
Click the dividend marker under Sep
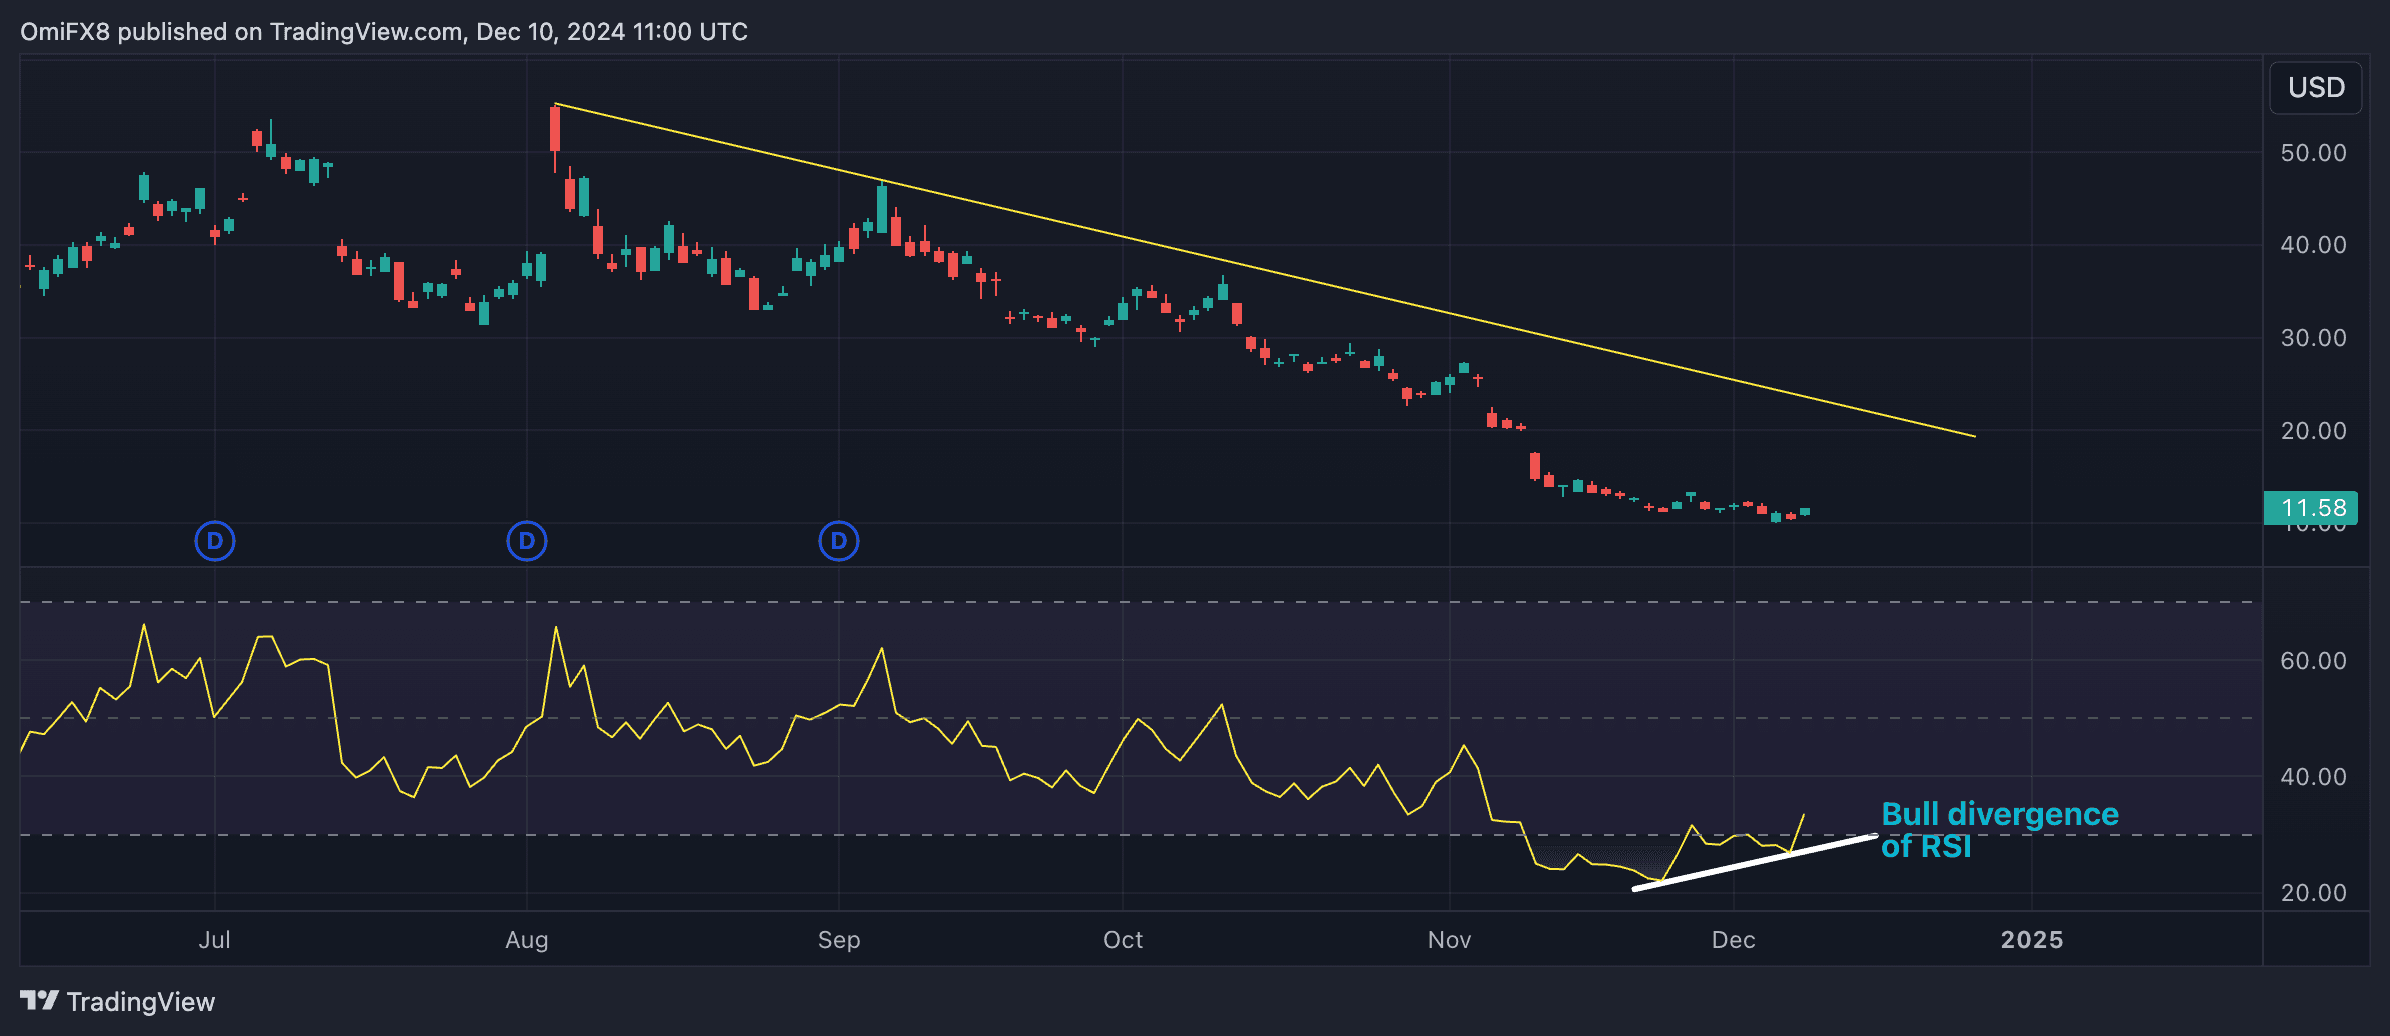839,541
